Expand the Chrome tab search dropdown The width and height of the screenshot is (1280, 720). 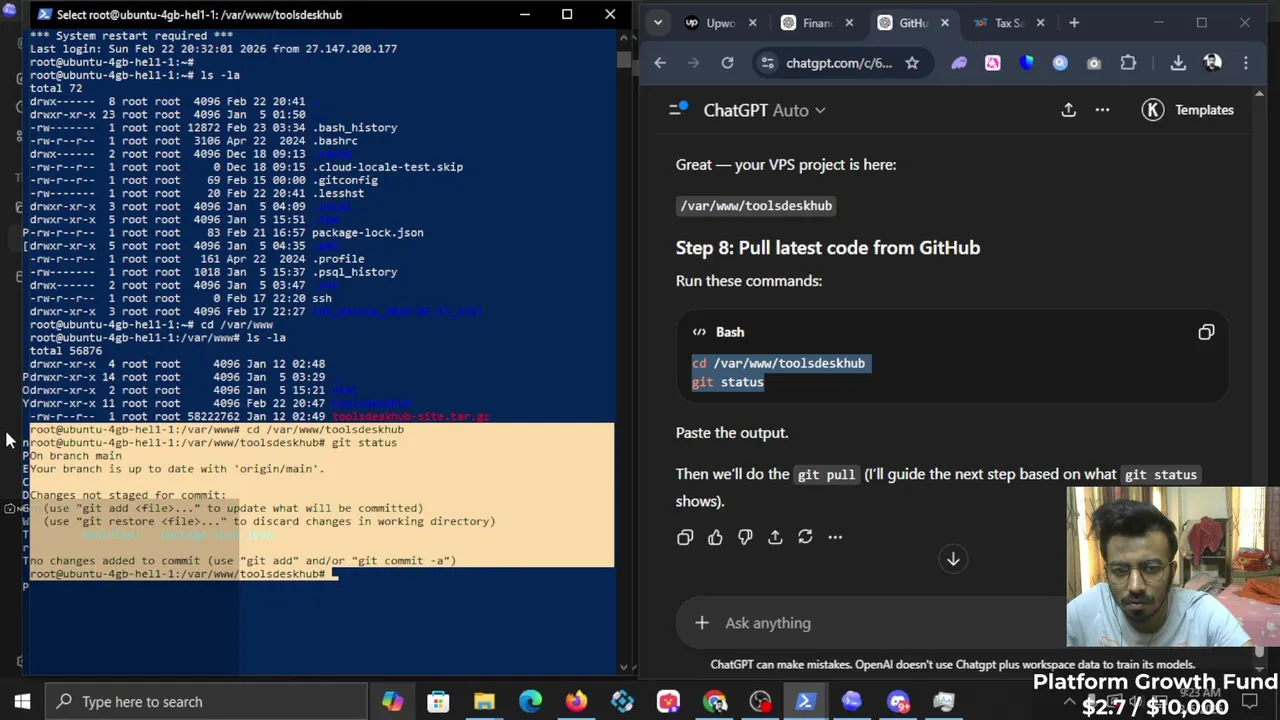[658, 22]
